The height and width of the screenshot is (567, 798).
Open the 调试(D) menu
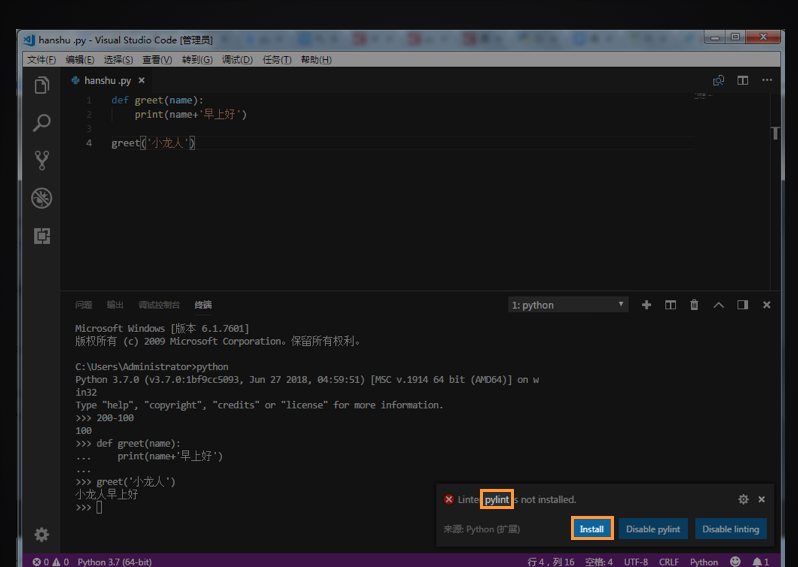pos(237,60)
